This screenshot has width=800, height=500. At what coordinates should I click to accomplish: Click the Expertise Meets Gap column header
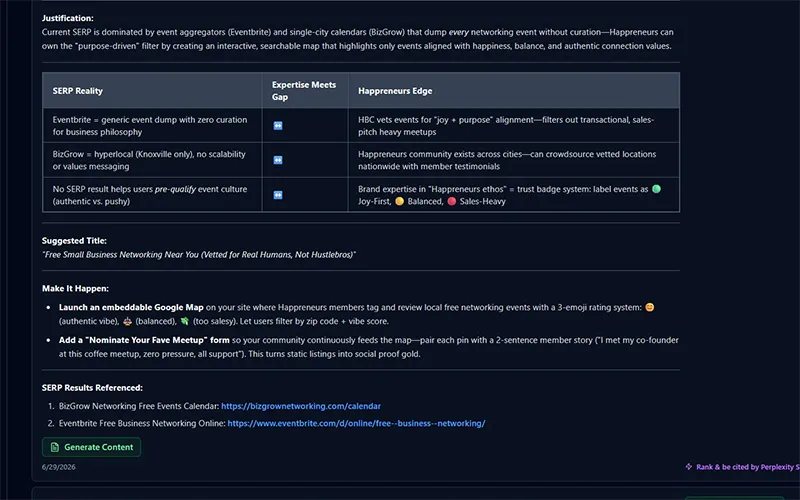click(x=304, y=91)
